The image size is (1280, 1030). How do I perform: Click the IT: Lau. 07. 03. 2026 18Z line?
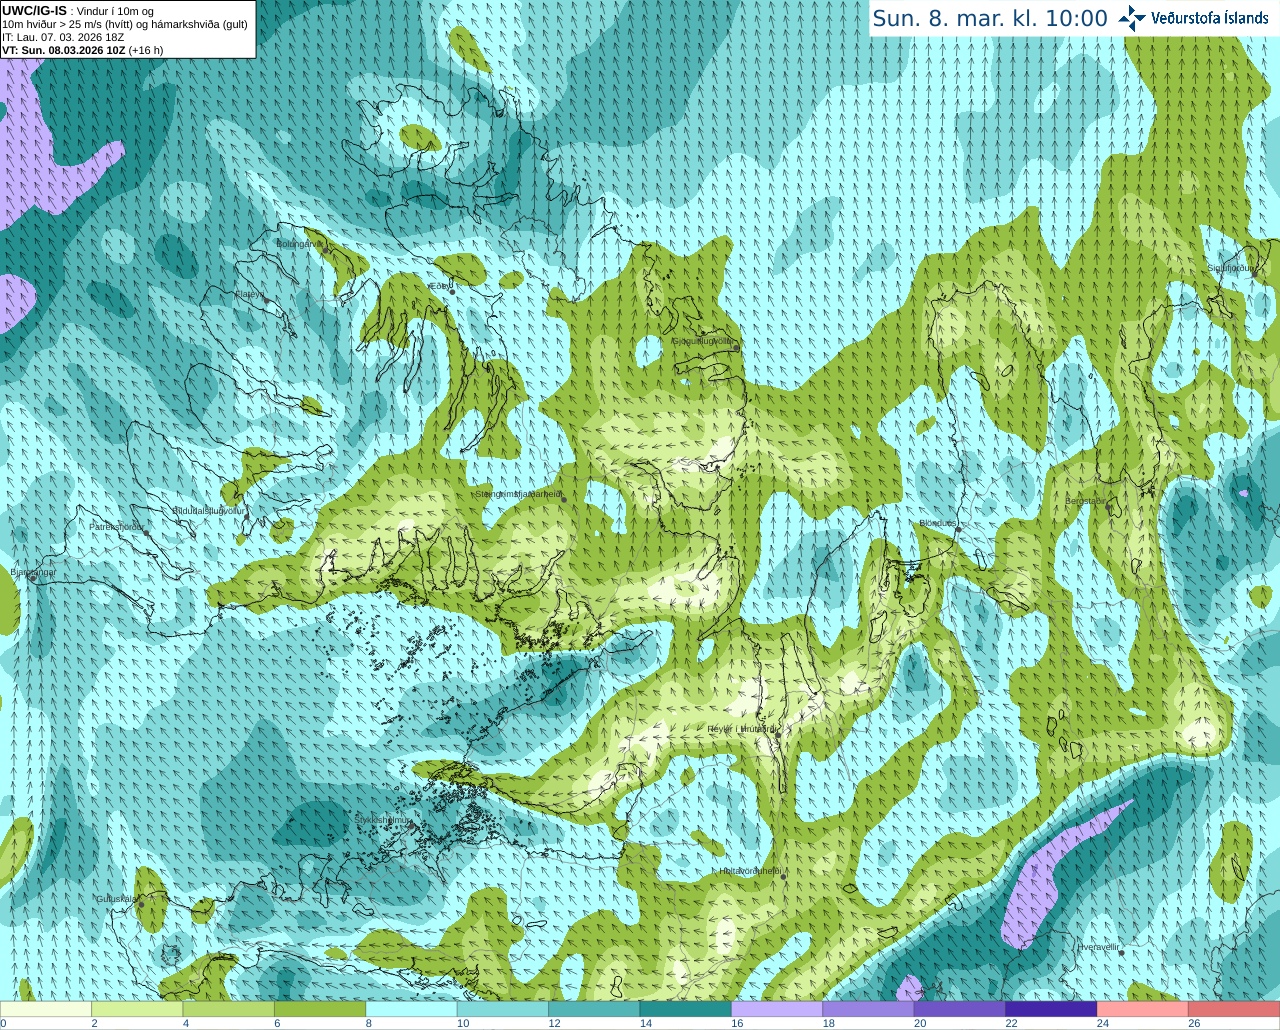(x=63, y=37)
